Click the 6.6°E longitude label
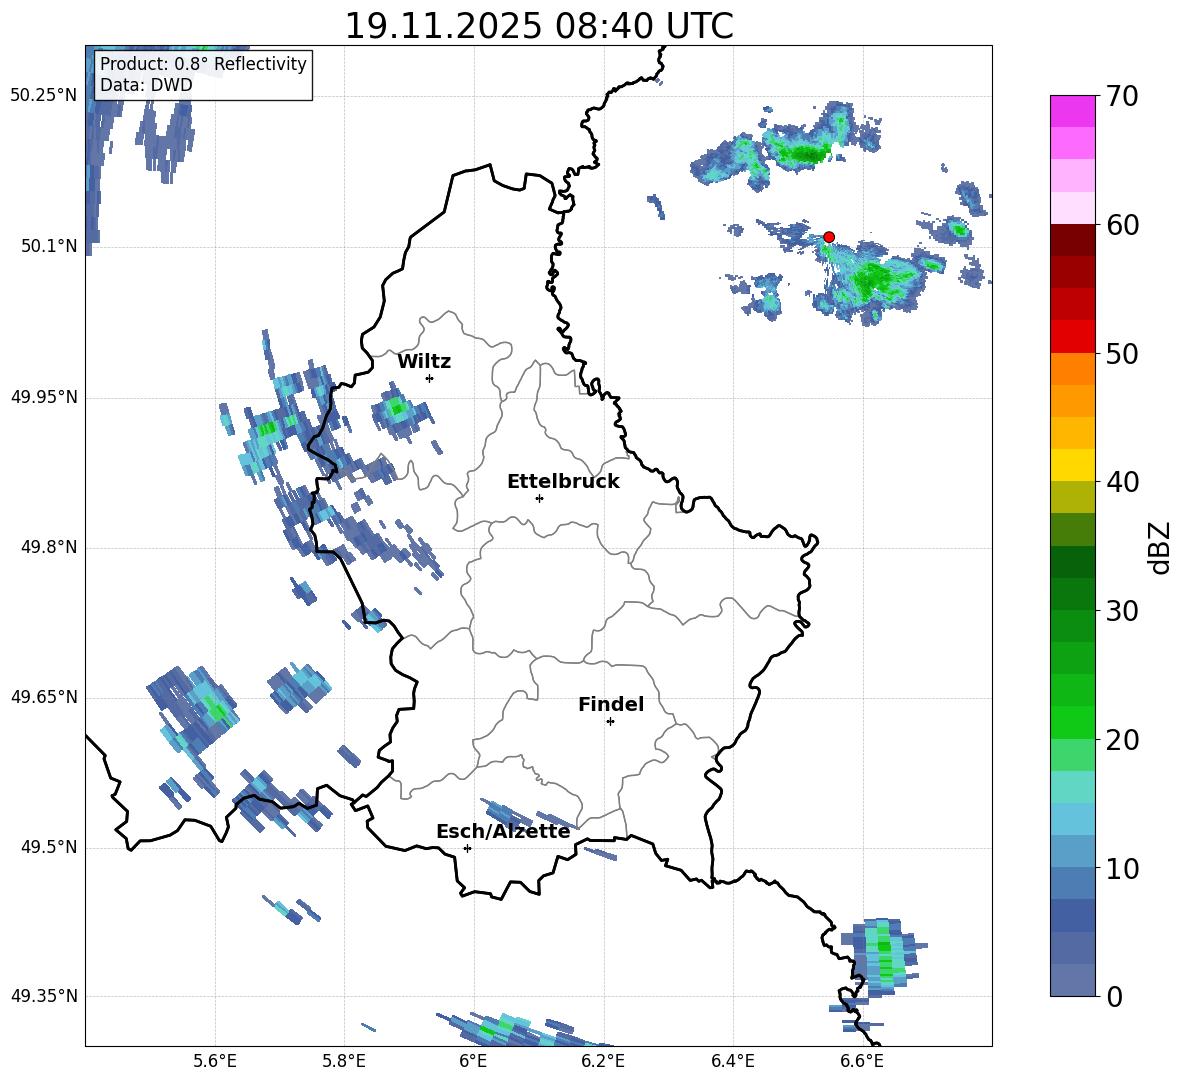The width and height of the screenshot is (1184, 1081). click(x=862, y=1061)
